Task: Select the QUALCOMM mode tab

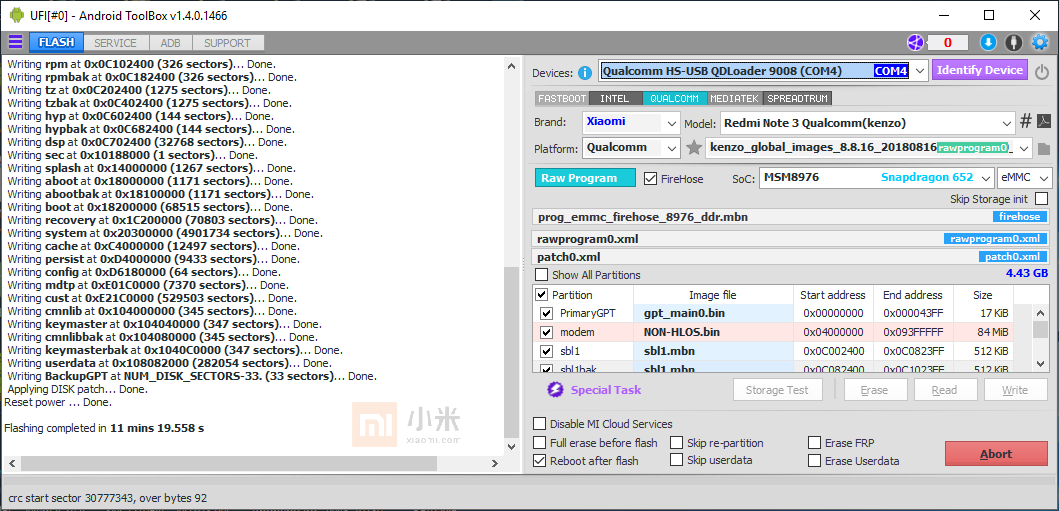Action: 675,99
